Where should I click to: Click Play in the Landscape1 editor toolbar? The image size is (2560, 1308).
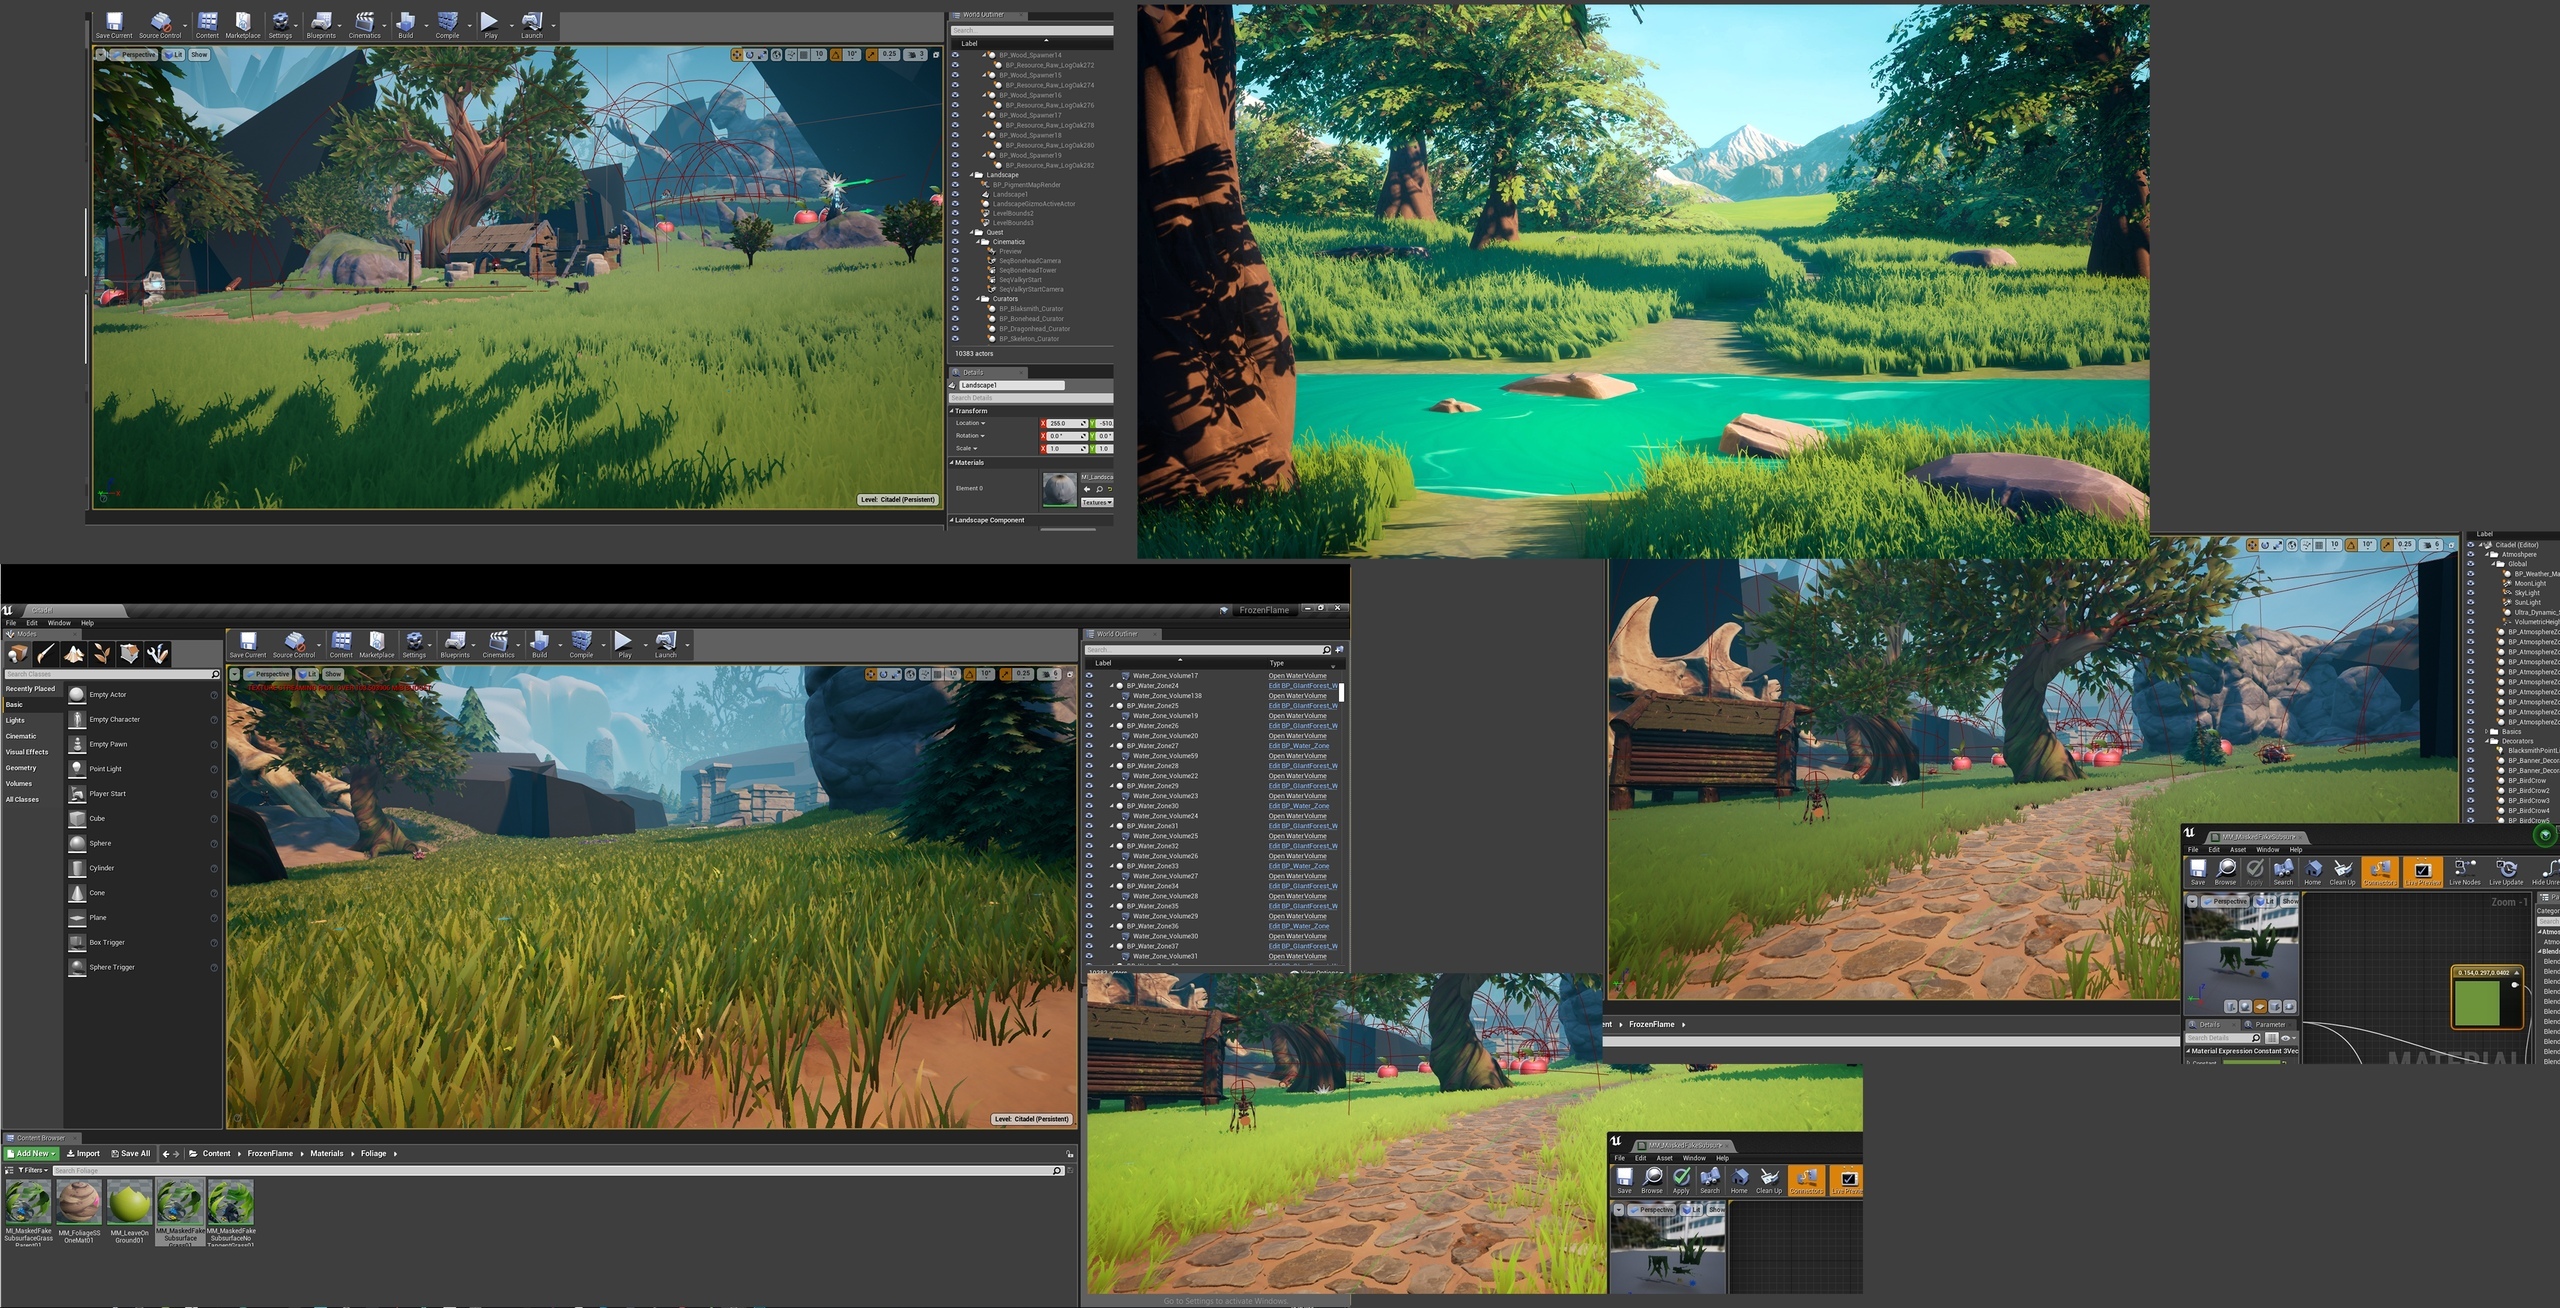coord(490,25)
